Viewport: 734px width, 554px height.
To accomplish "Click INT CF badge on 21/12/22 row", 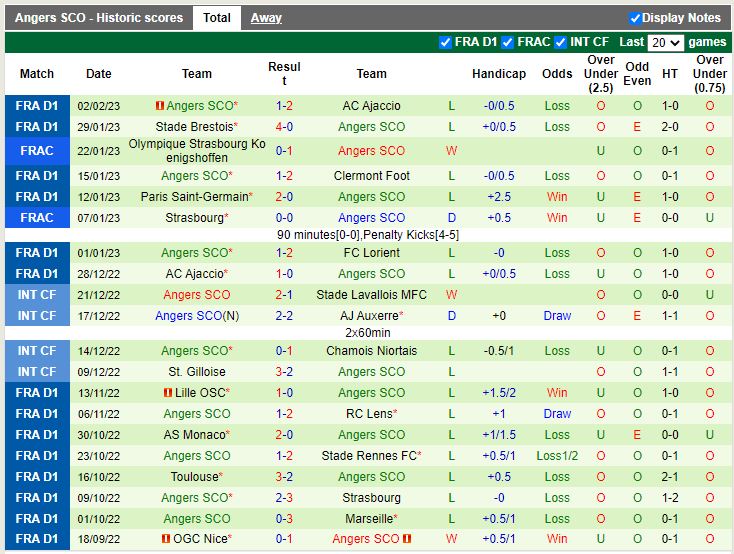I will (x=37, y=295).
